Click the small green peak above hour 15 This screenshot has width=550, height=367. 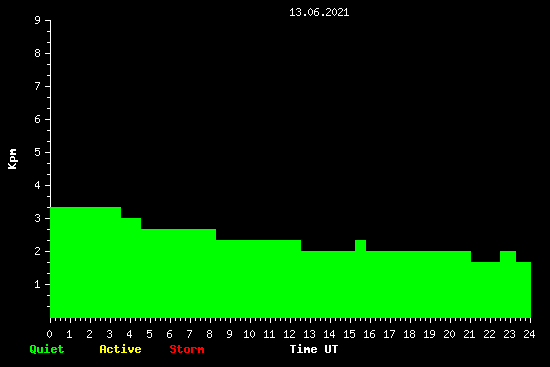(360, 246)
